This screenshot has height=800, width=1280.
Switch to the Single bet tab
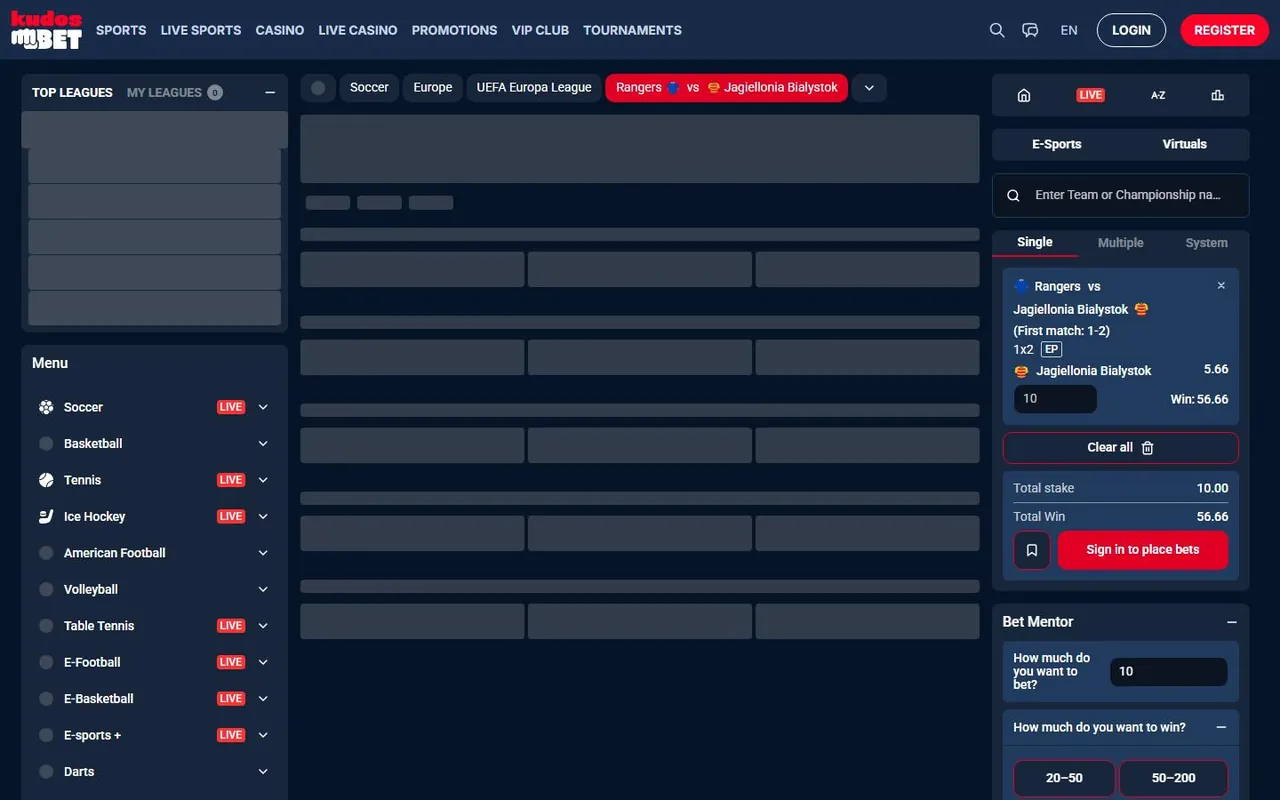(1035, 242)
